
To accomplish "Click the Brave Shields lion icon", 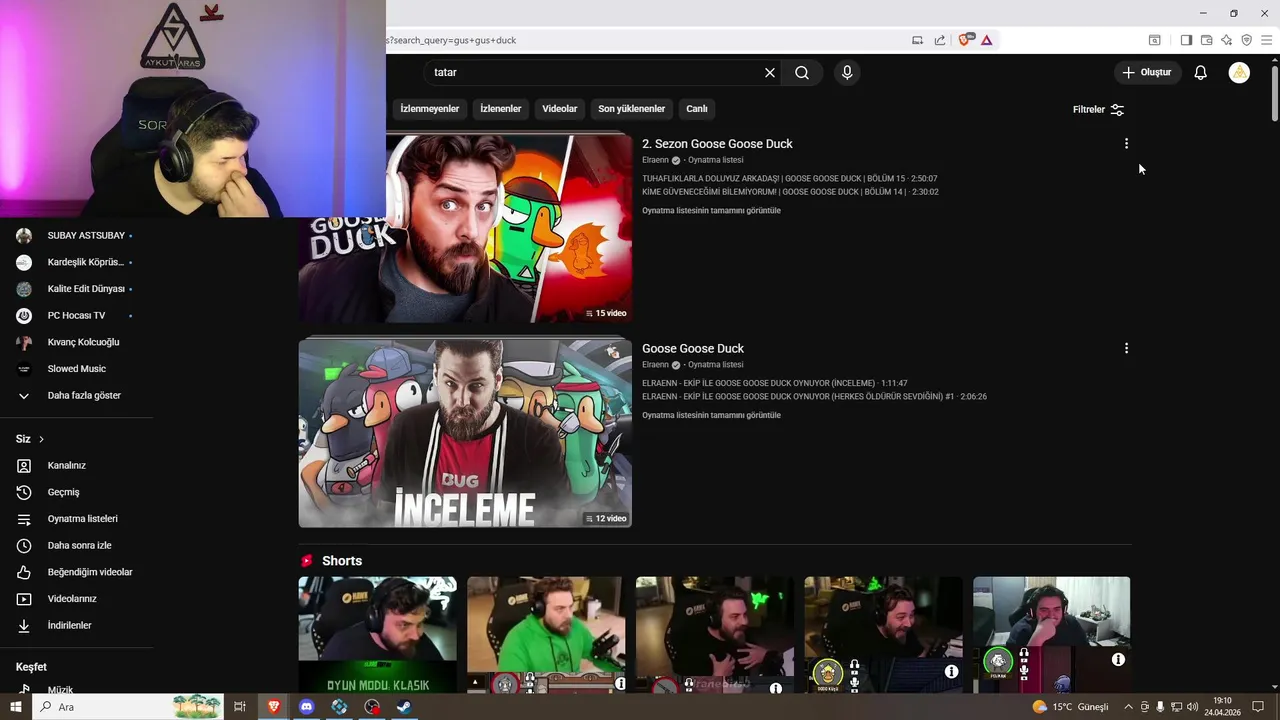I will pos(965,40).
